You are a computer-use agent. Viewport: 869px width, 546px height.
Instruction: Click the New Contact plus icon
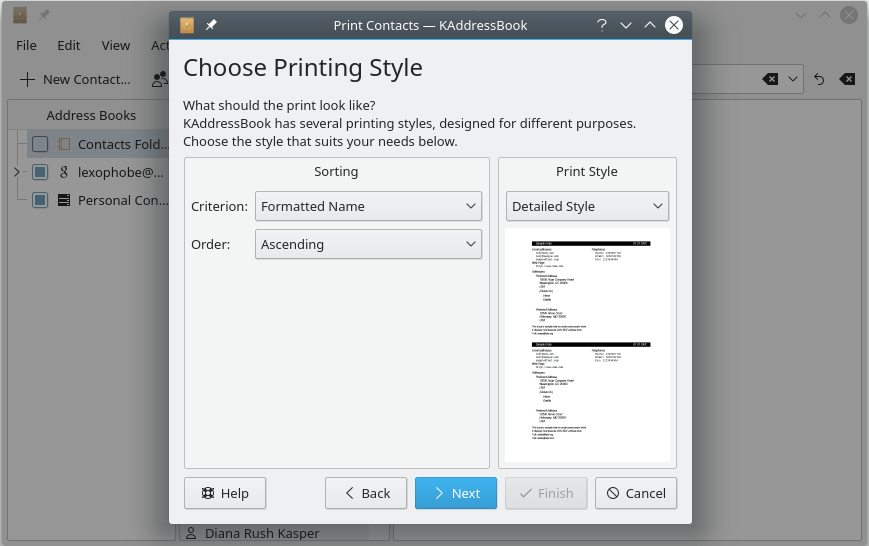[27, 79]
